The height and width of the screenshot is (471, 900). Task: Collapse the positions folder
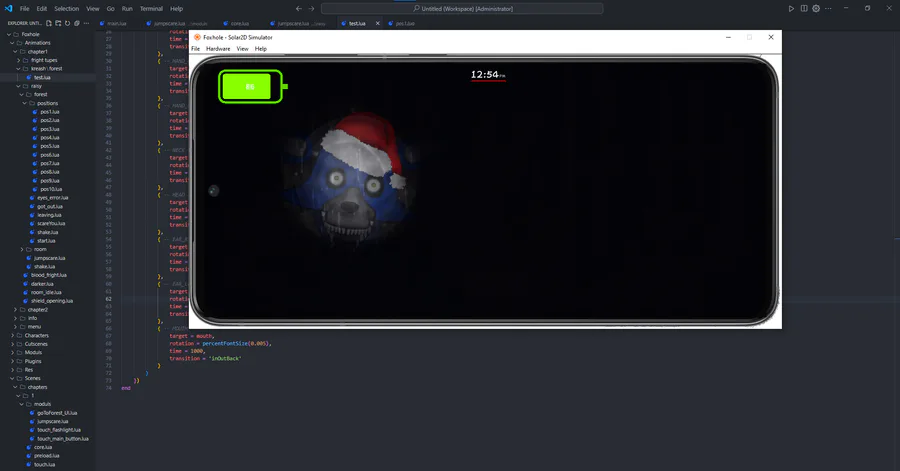pyautogui.click(x=25, y=103)
